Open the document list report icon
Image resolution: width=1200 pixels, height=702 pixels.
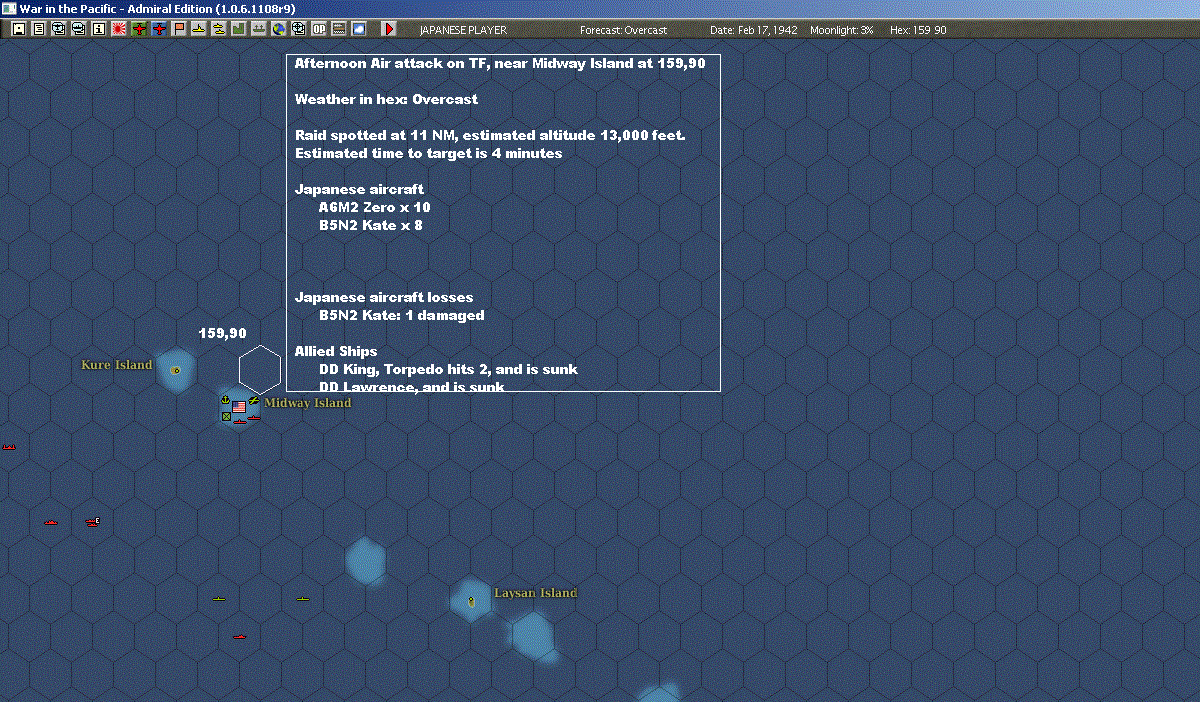click(x=39, y=29)
